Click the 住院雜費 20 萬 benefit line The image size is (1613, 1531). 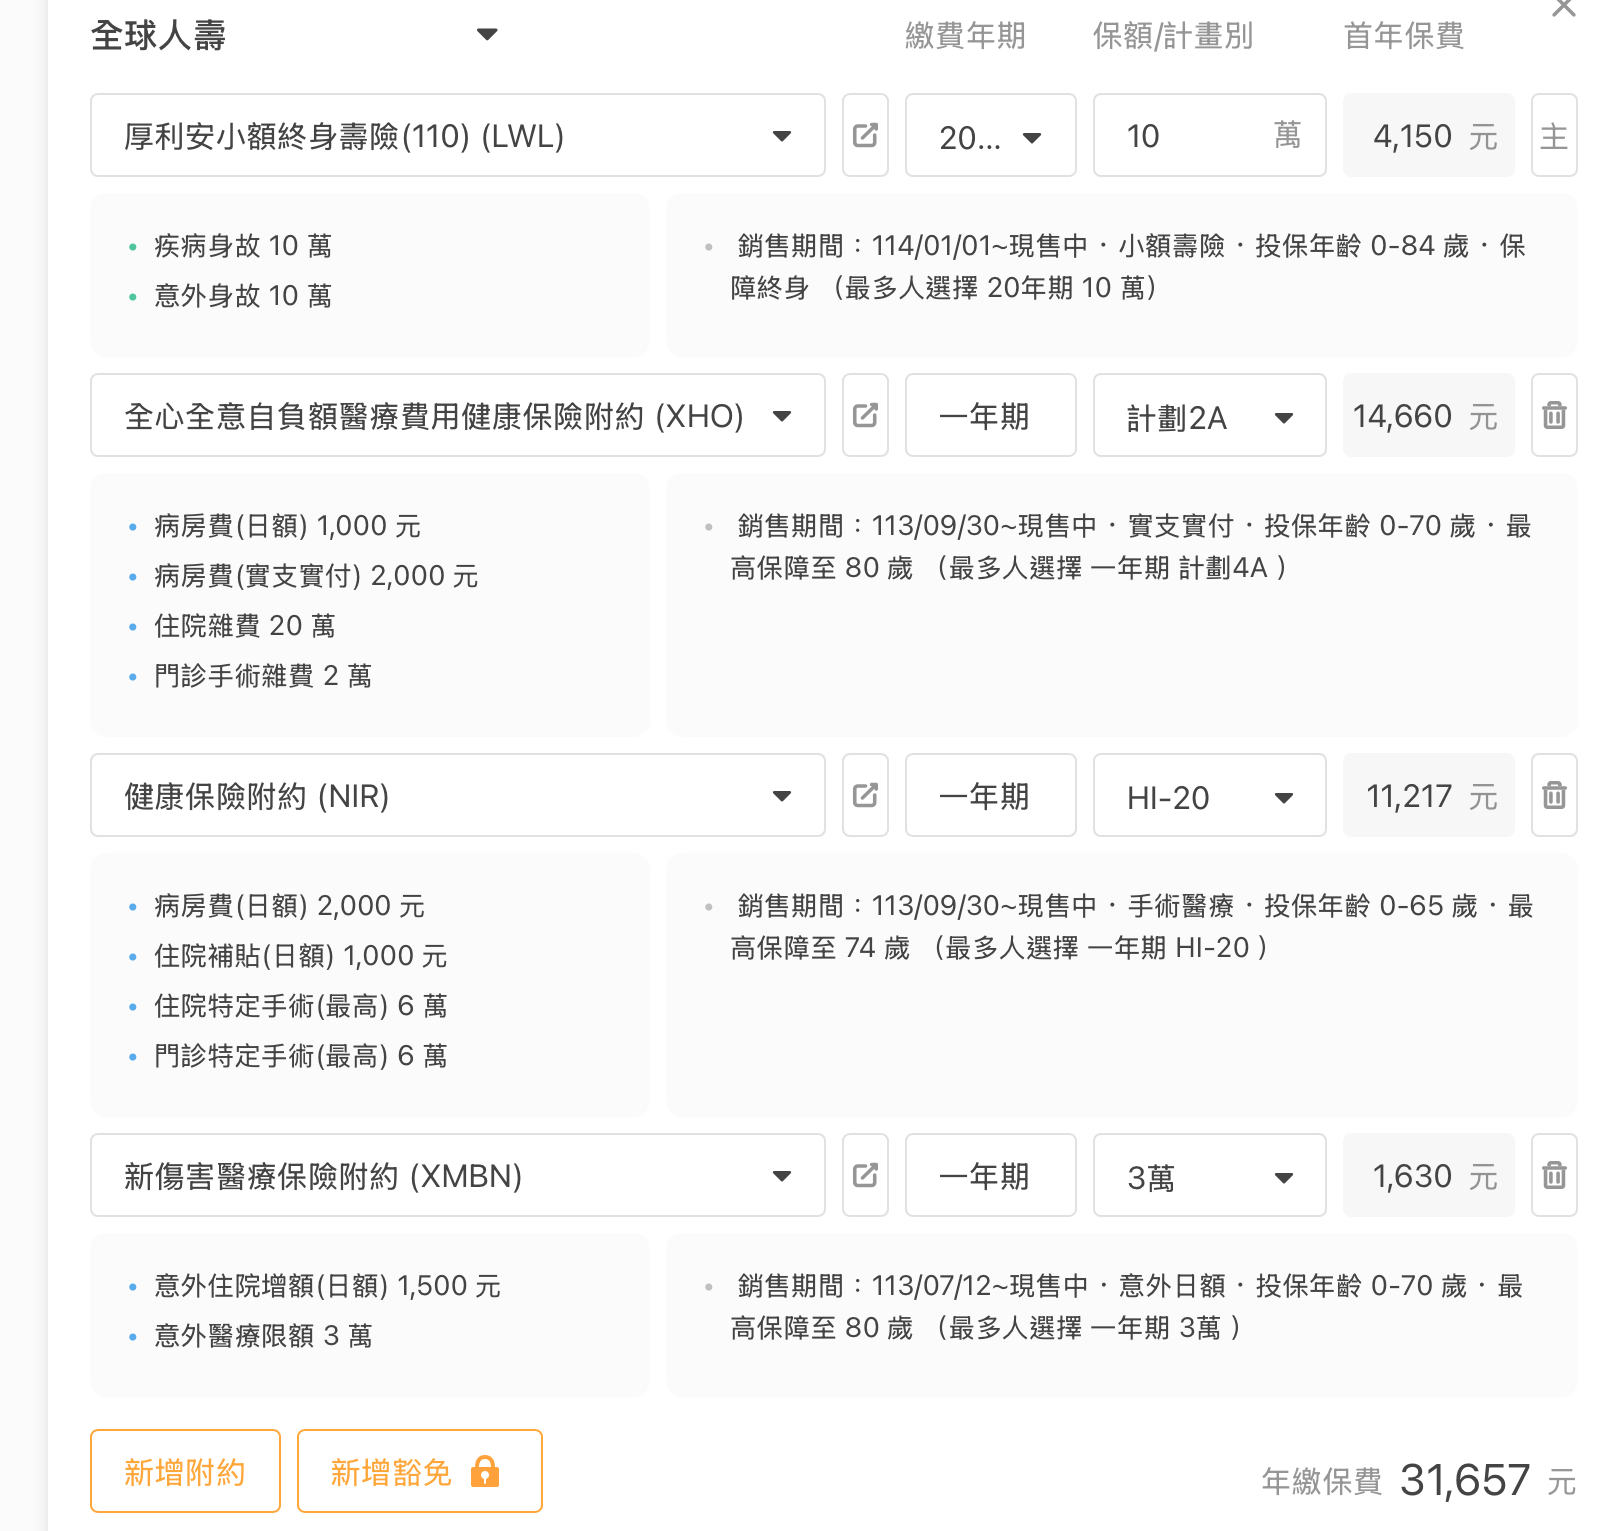point(245,625)
